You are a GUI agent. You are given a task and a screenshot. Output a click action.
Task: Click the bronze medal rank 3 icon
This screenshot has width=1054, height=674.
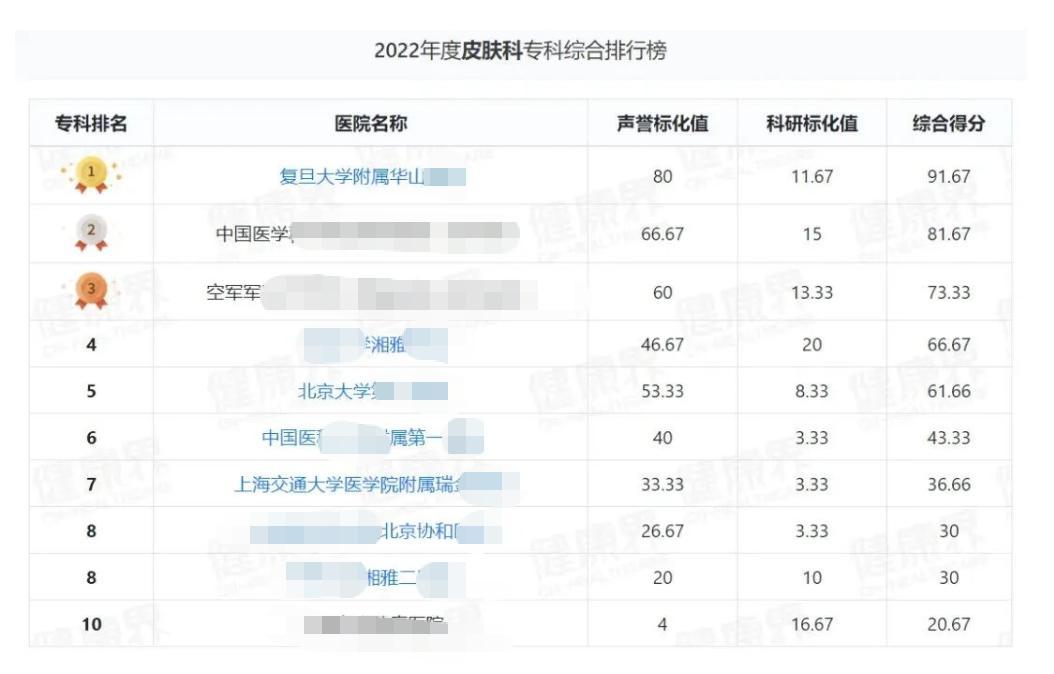point(91,291)
